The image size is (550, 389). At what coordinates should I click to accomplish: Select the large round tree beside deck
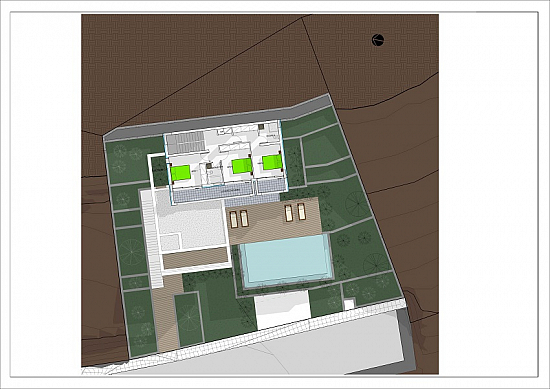pyautogui.click(x=357, y=204)
